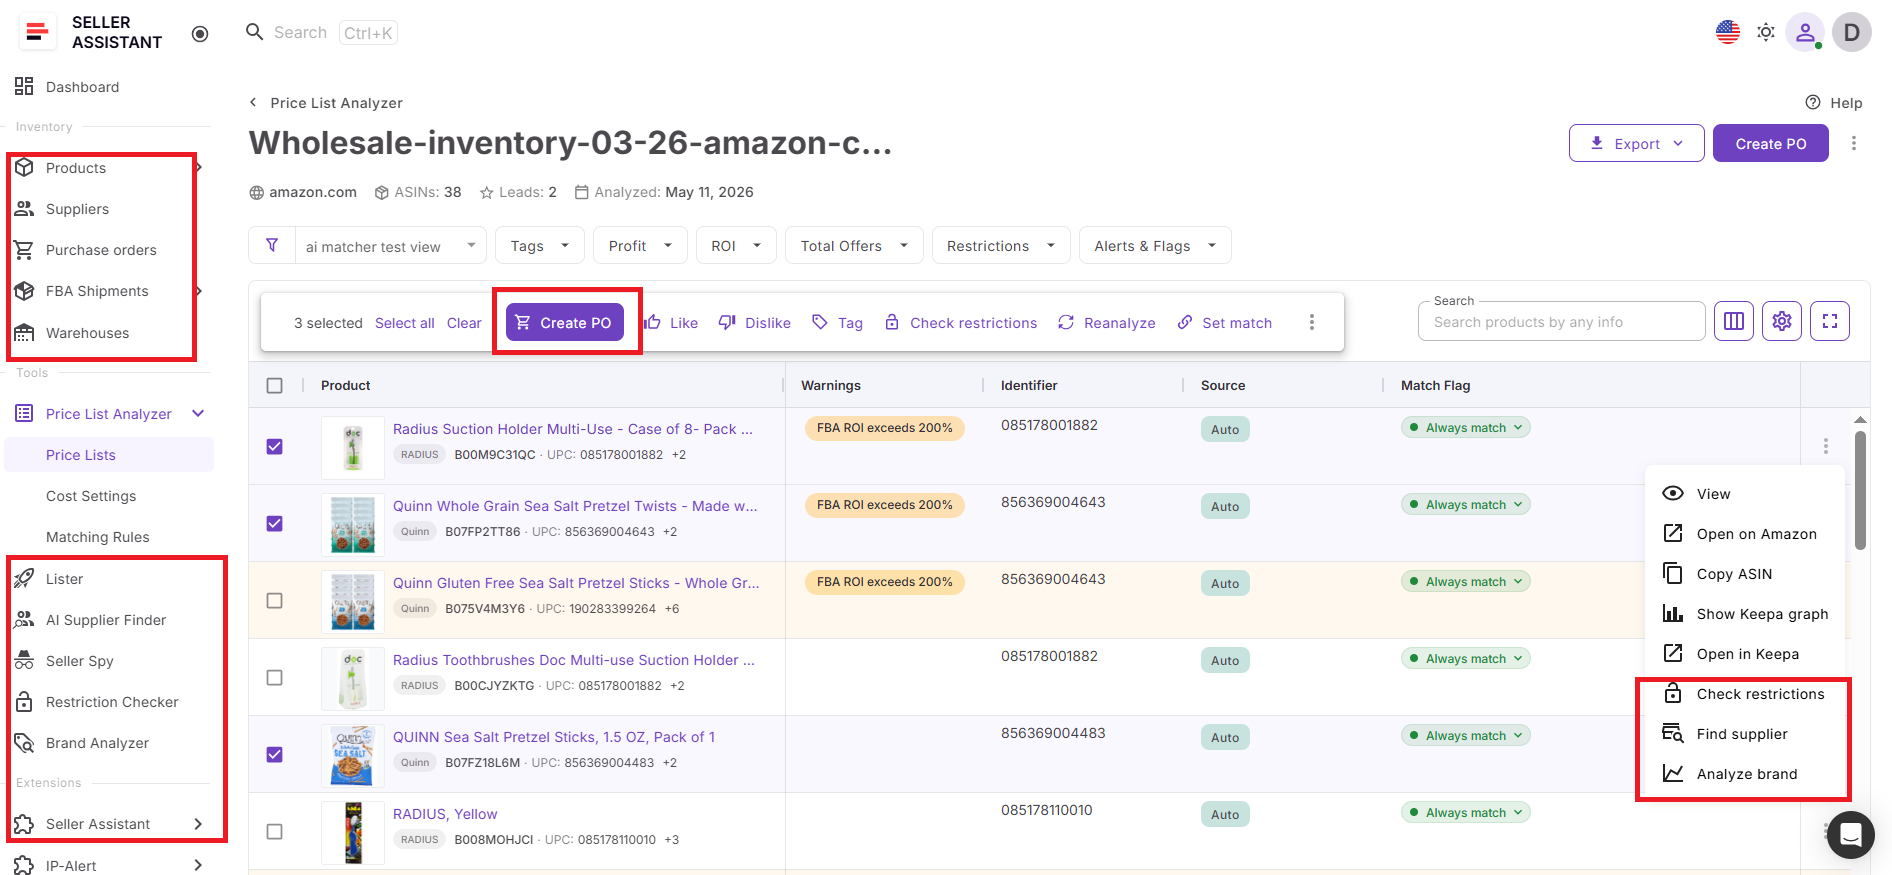
Task: Open the Dashboard page icon
Action: click(24, 87)
